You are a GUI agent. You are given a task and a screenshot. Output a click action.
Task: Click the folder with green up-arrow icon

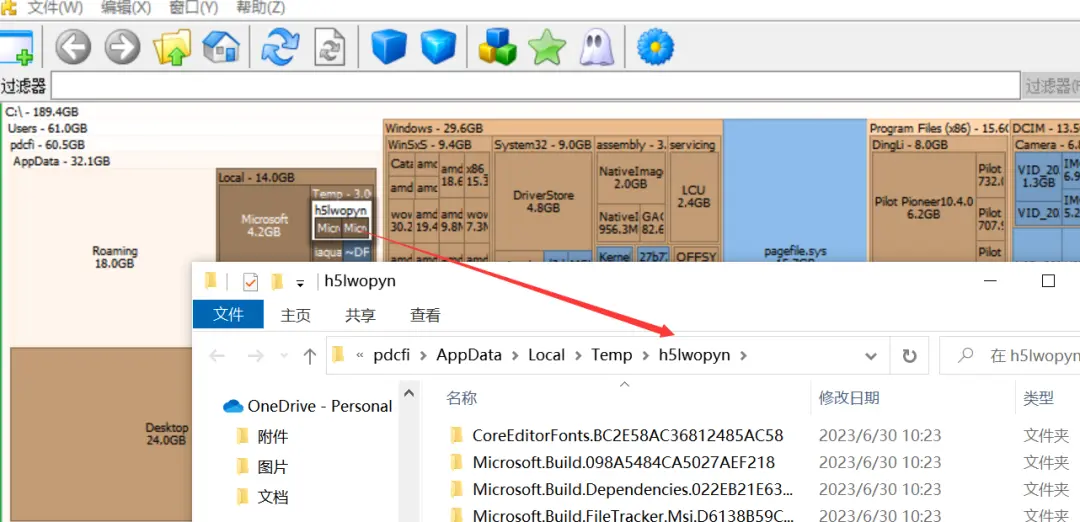coord(172,47)
